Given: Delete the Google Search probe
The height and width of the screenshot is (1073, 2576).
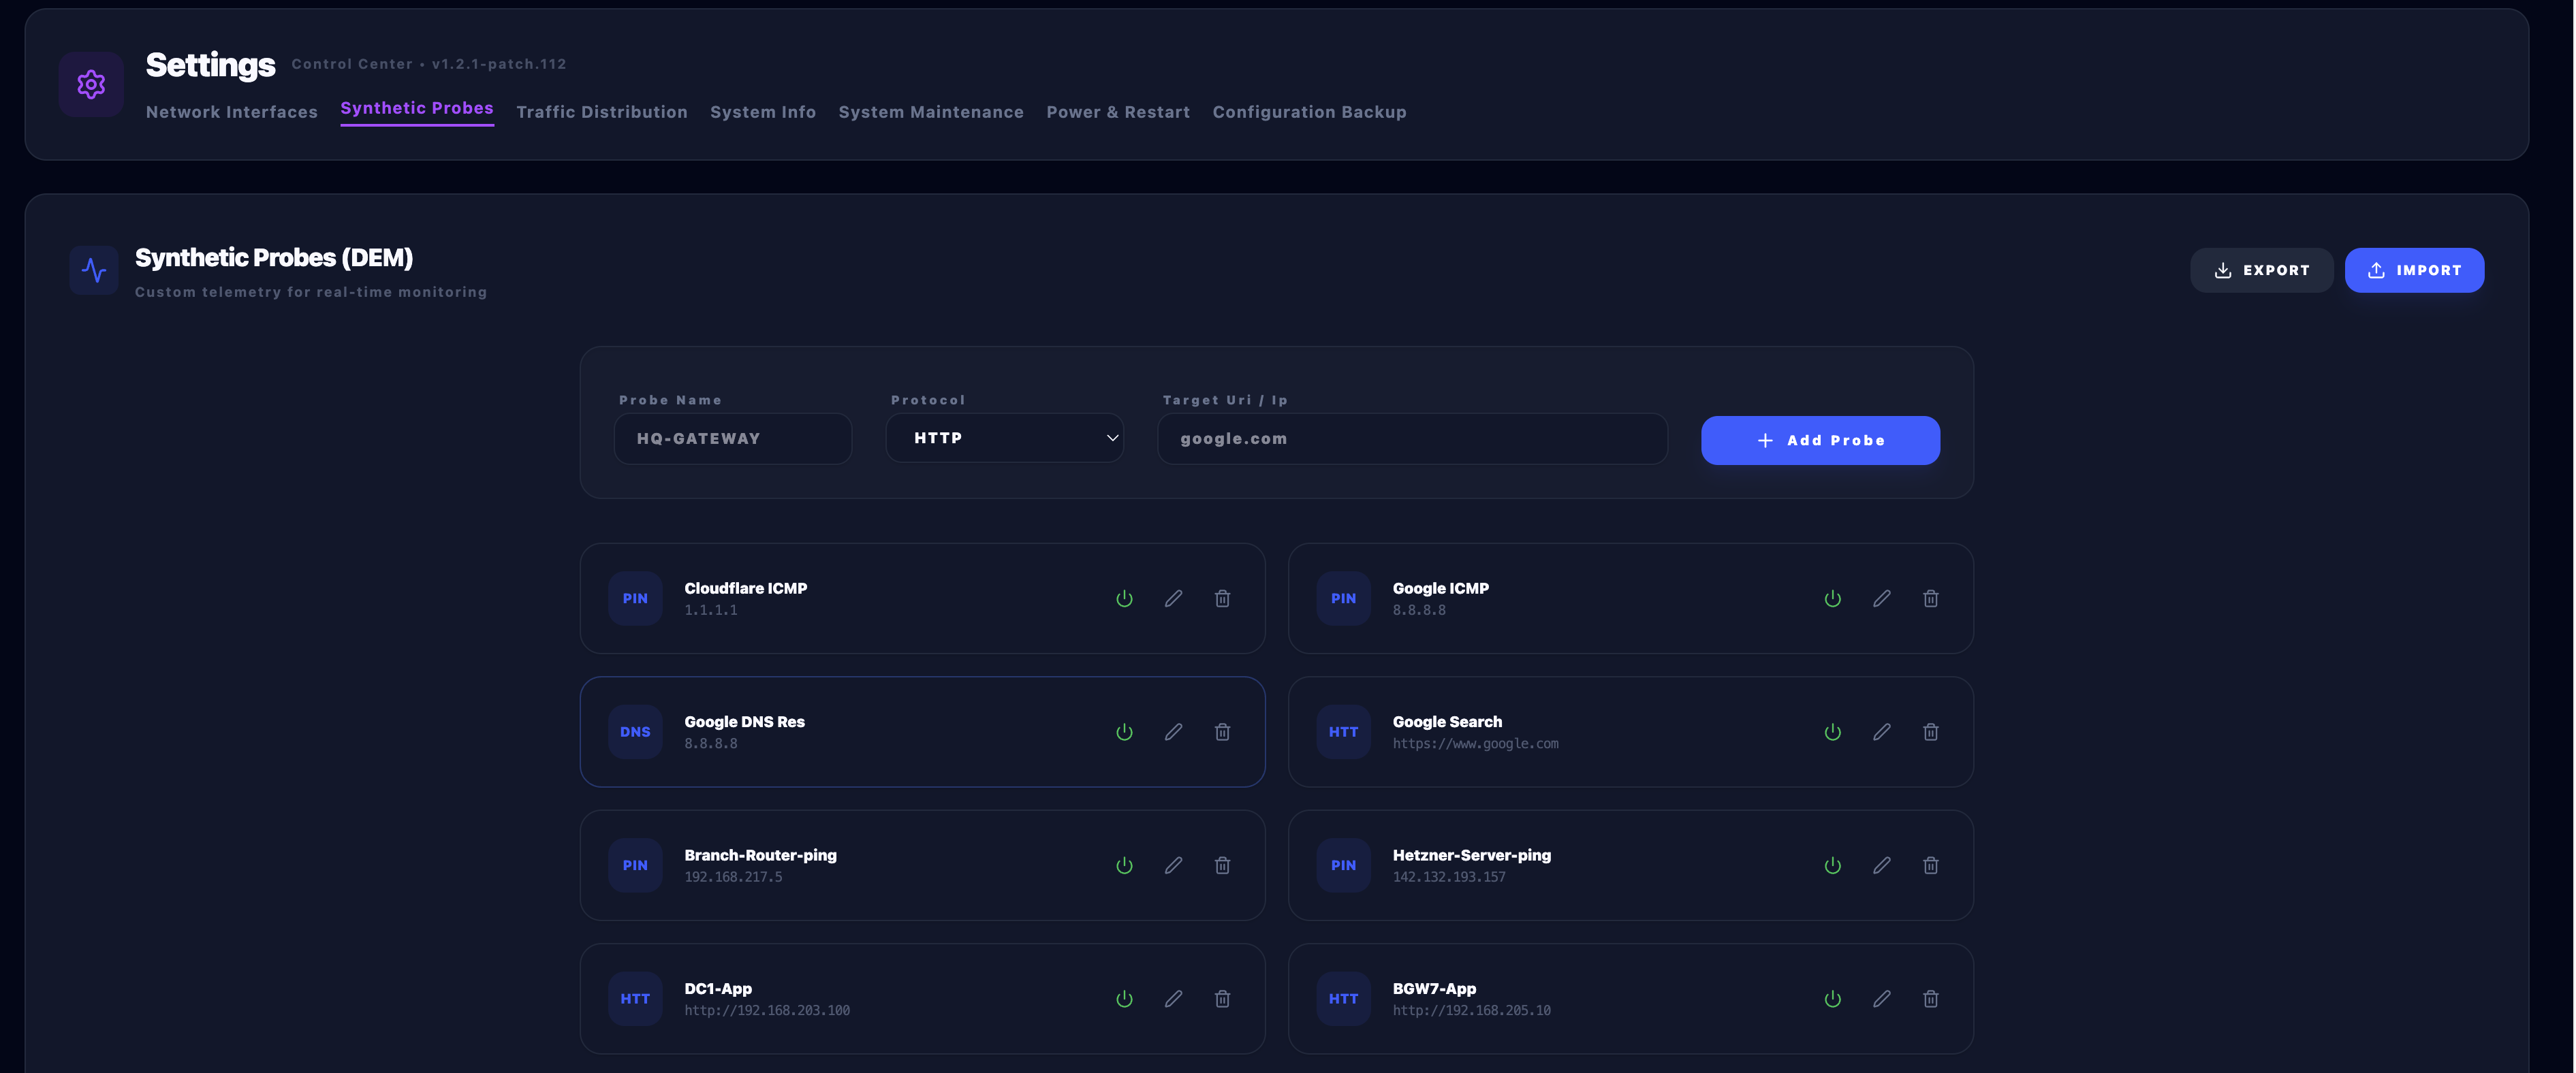Looking at the screenshot, I should point(1931,731).
